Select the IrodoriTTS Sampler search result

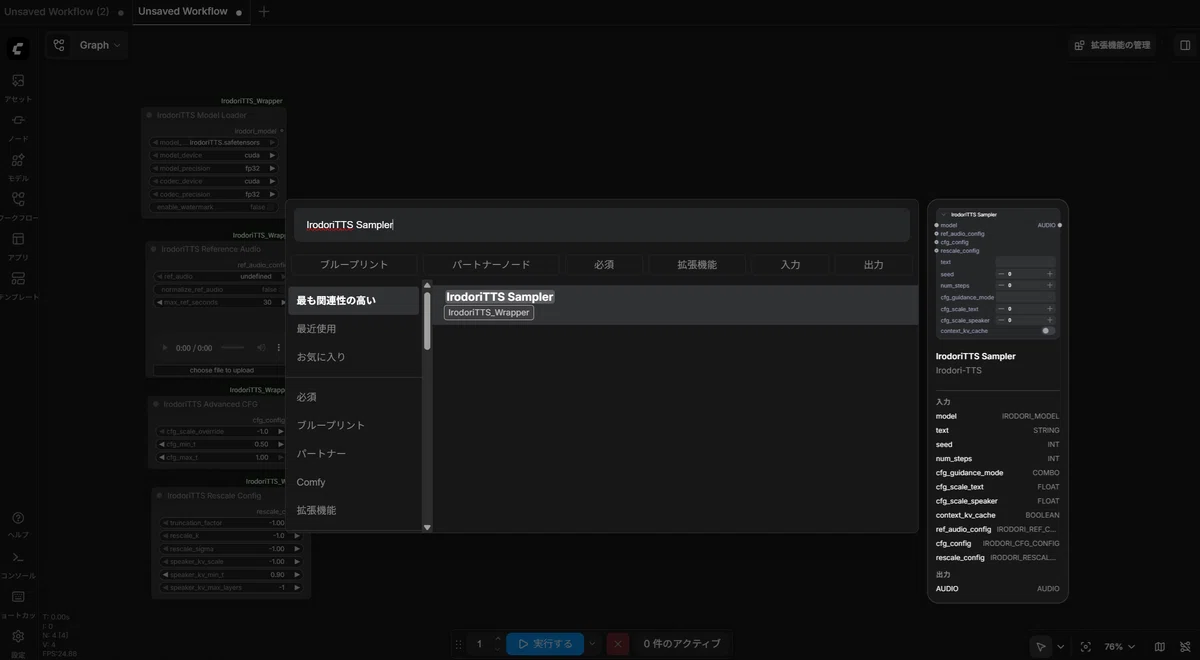(x=675, y=305)
